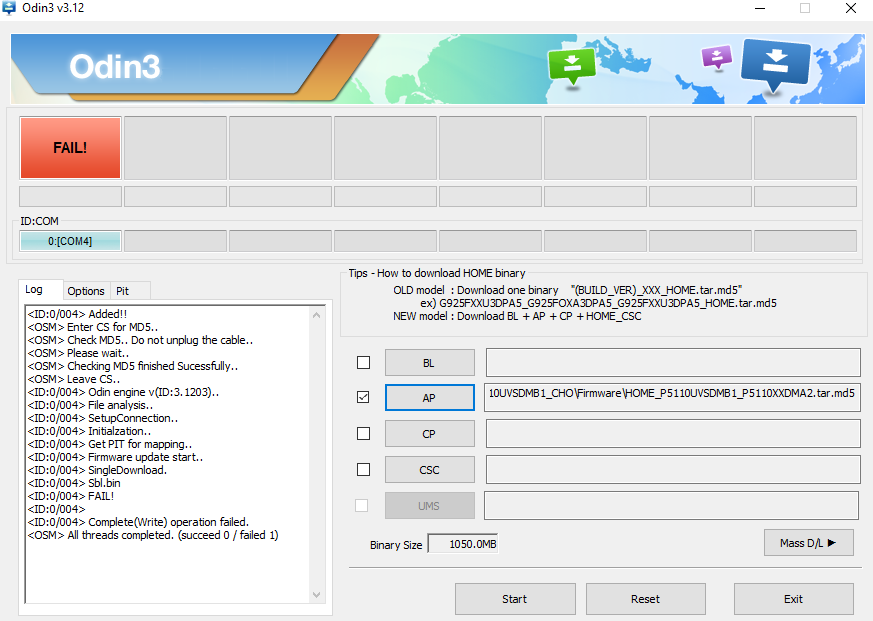This screenshot has width=873, height=621.
Task: Start the firmware flash
Action: click(515, 599)
